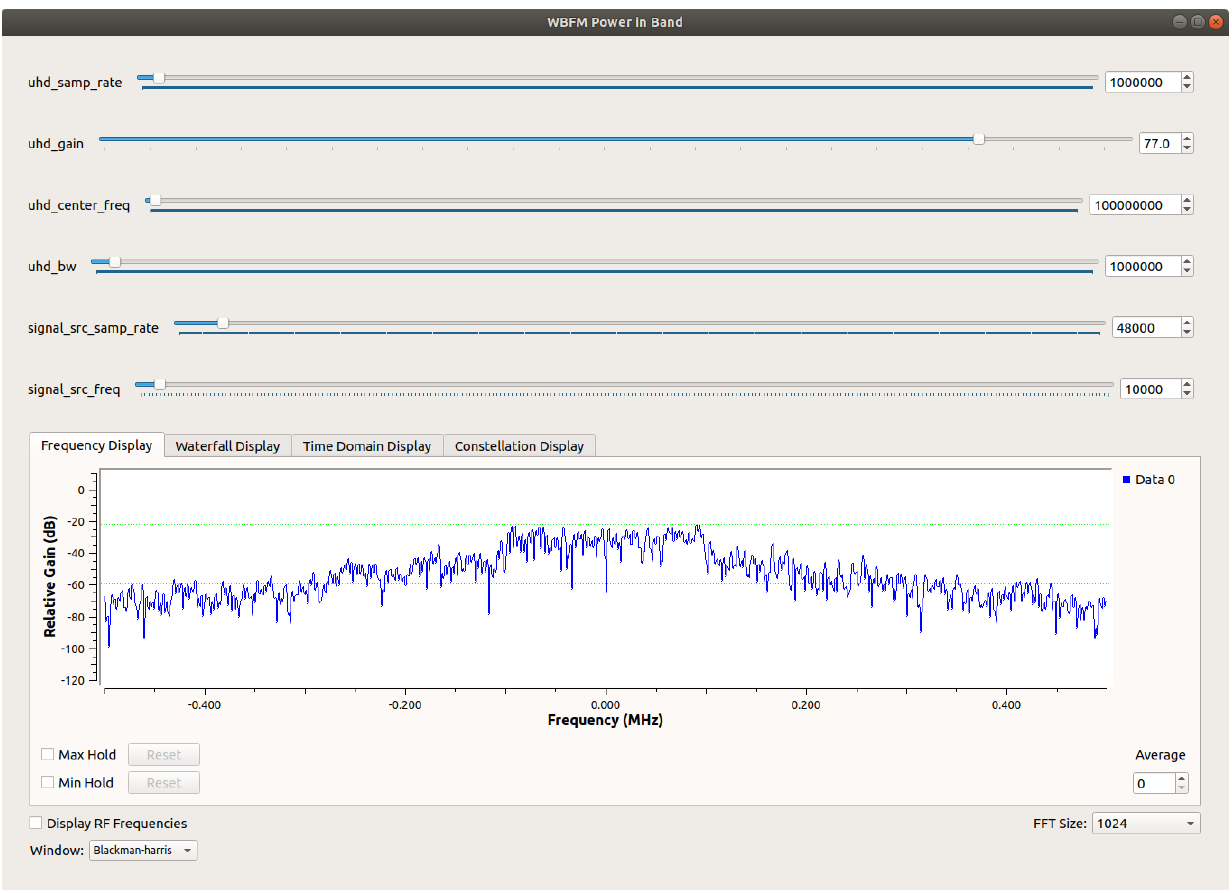Click the signal_src_samp_rate value field

(1146, 328)
